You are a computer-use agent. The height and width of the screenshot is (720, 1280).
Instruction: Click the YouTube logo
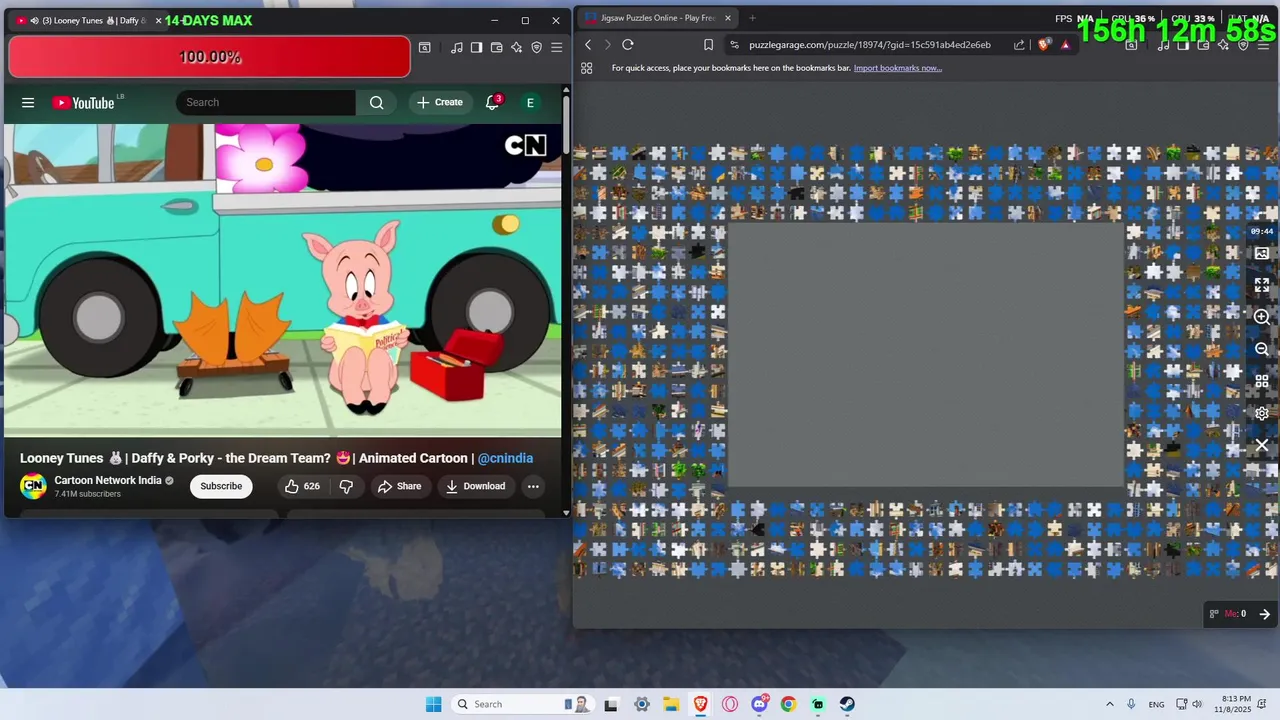(x=84, y=102)
